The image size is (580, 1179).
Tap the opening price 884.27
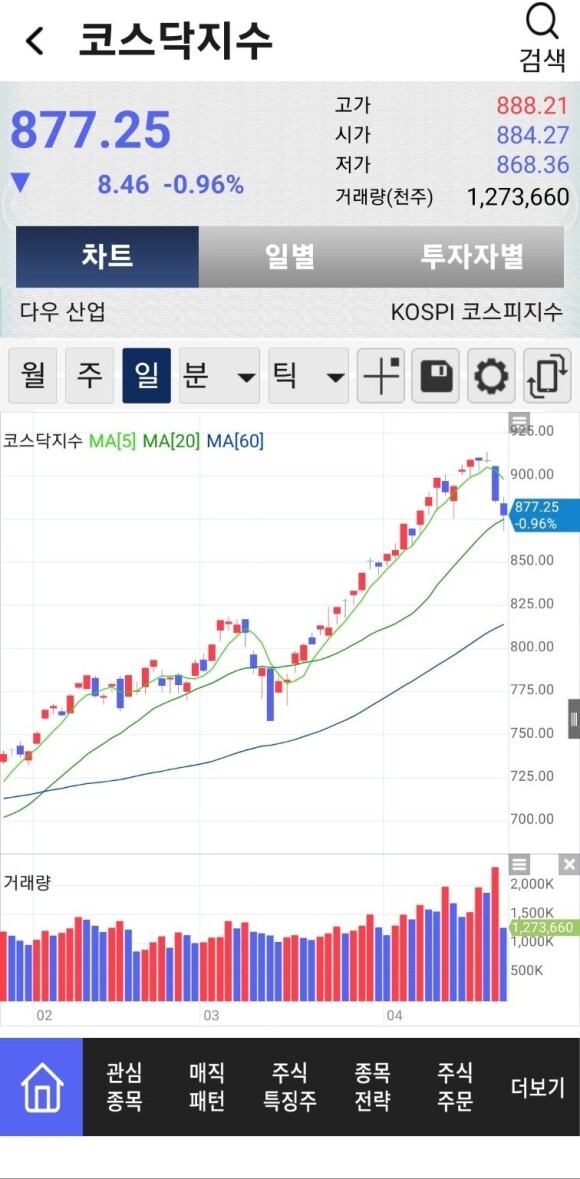click(533, 135)
